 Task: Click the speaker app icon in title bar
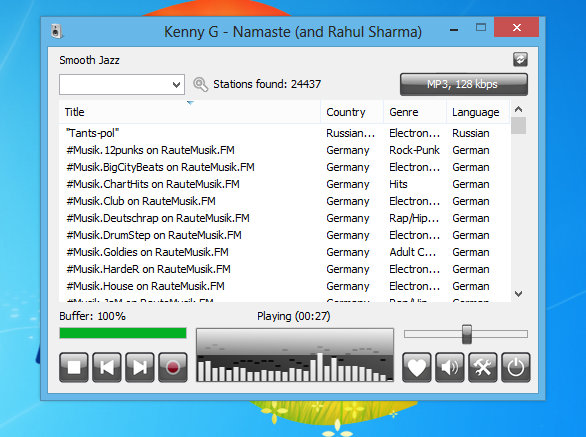pos(56,31)
